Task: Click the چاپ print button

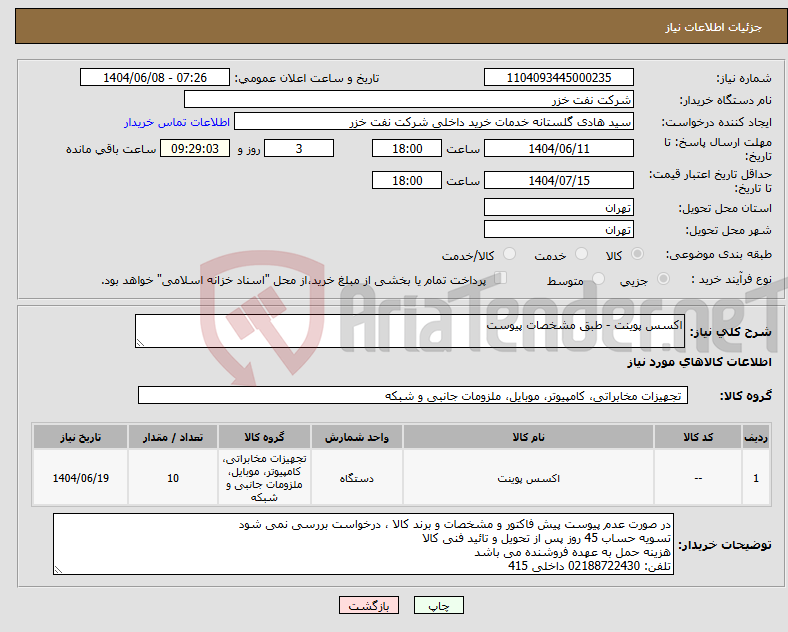Action: pos(439,605)
